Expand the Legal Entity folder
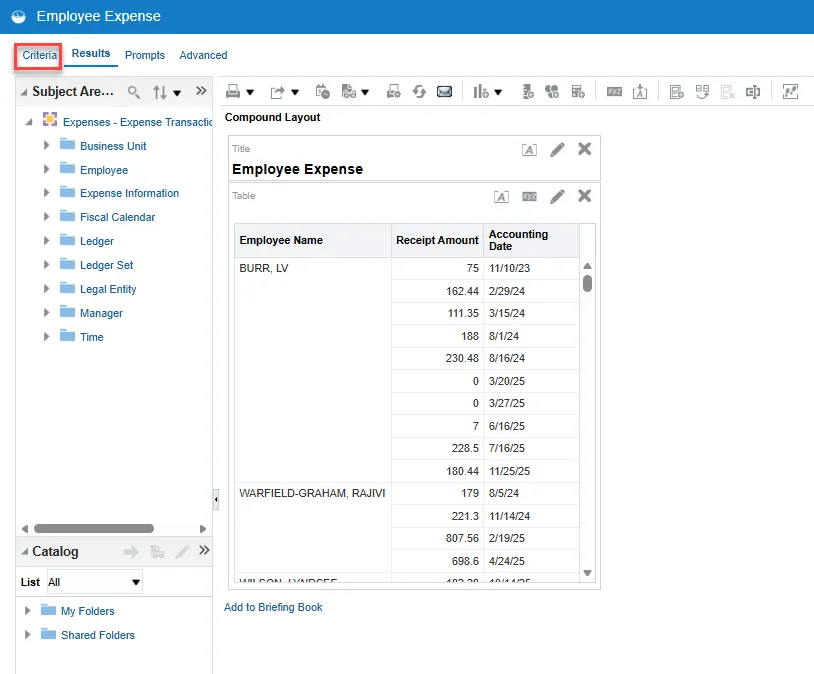 [46, 288]
